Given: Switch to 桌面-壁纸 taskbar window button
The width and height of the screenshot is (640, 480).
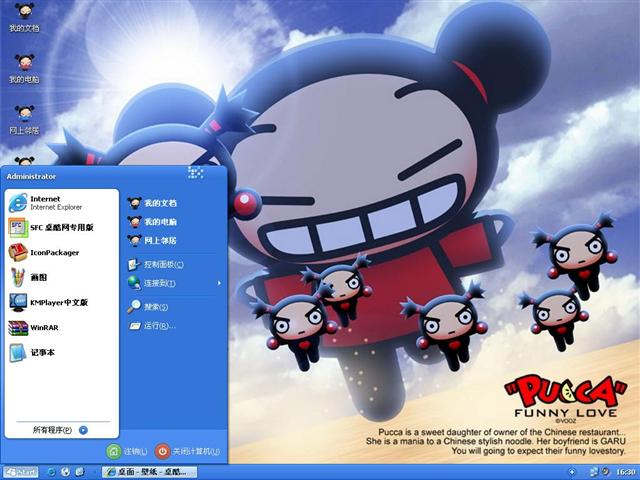Looking at the screenshot, I should [x=151, y=472].
